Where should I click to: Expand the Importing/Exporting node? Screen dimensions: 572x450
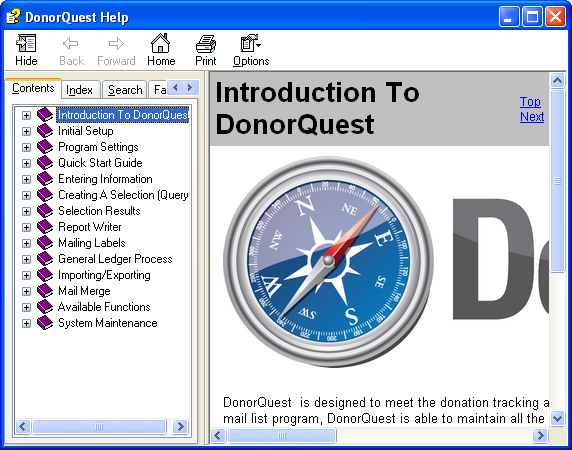pyautogui.click(x=26, y=275)
